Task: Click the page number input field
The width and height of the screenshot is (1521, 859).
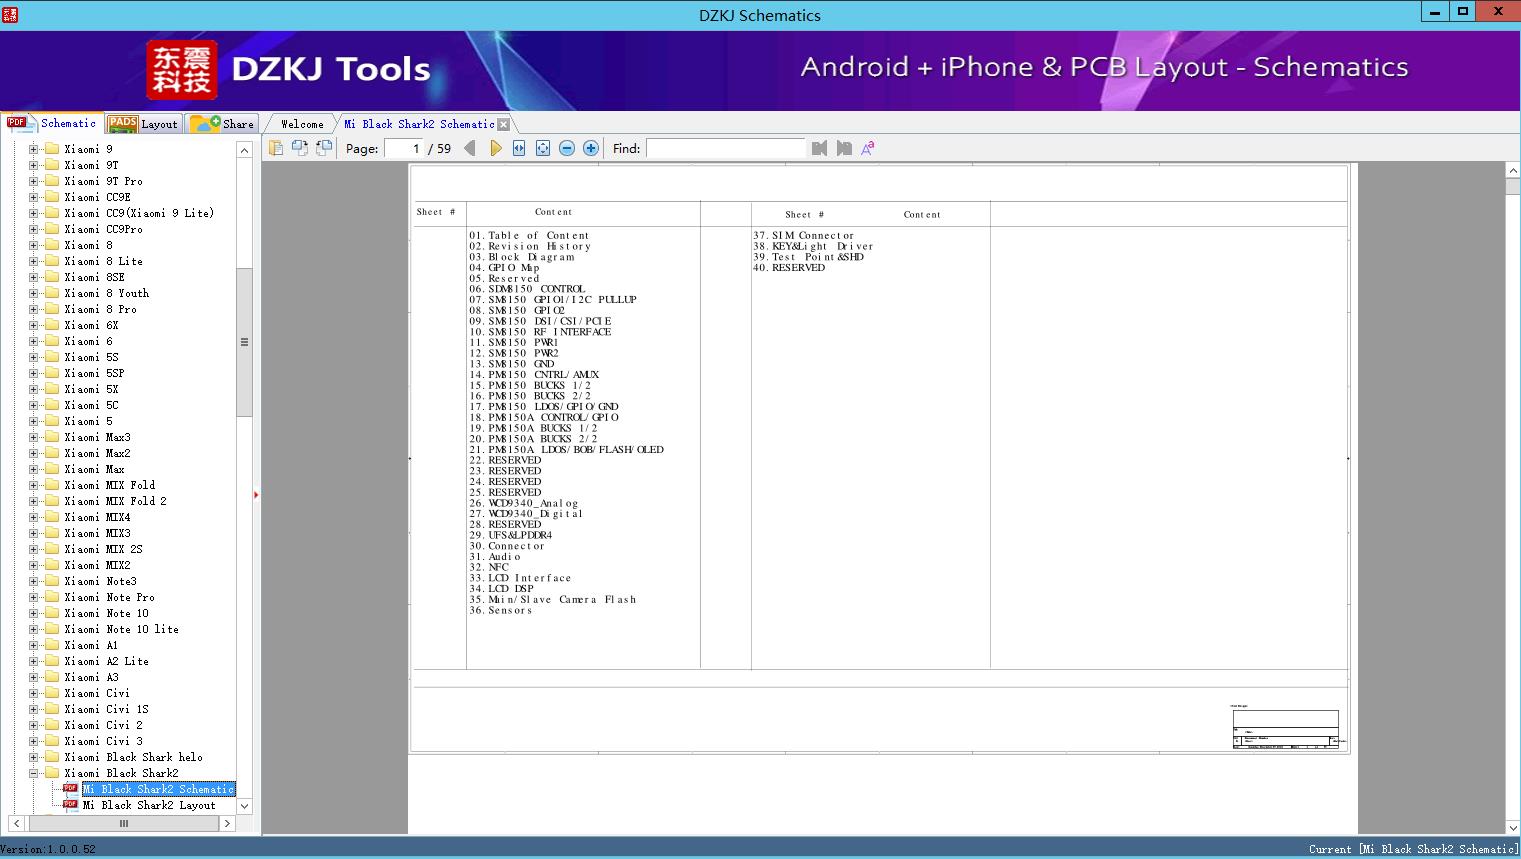Action: click(x=403, y=148)
